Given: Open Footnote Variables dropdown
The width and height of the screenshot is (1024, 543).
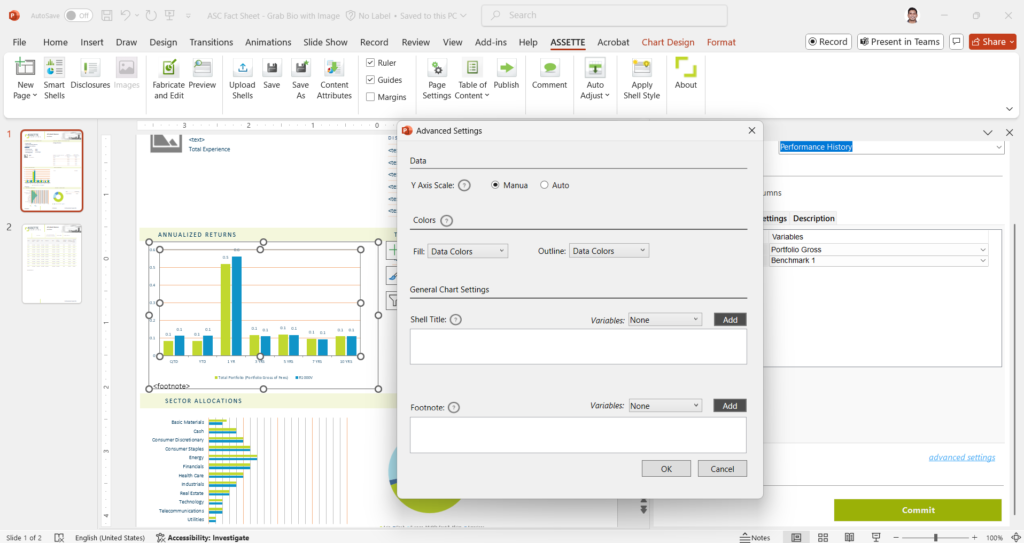Looking at the screenshot, I should 664,406.
